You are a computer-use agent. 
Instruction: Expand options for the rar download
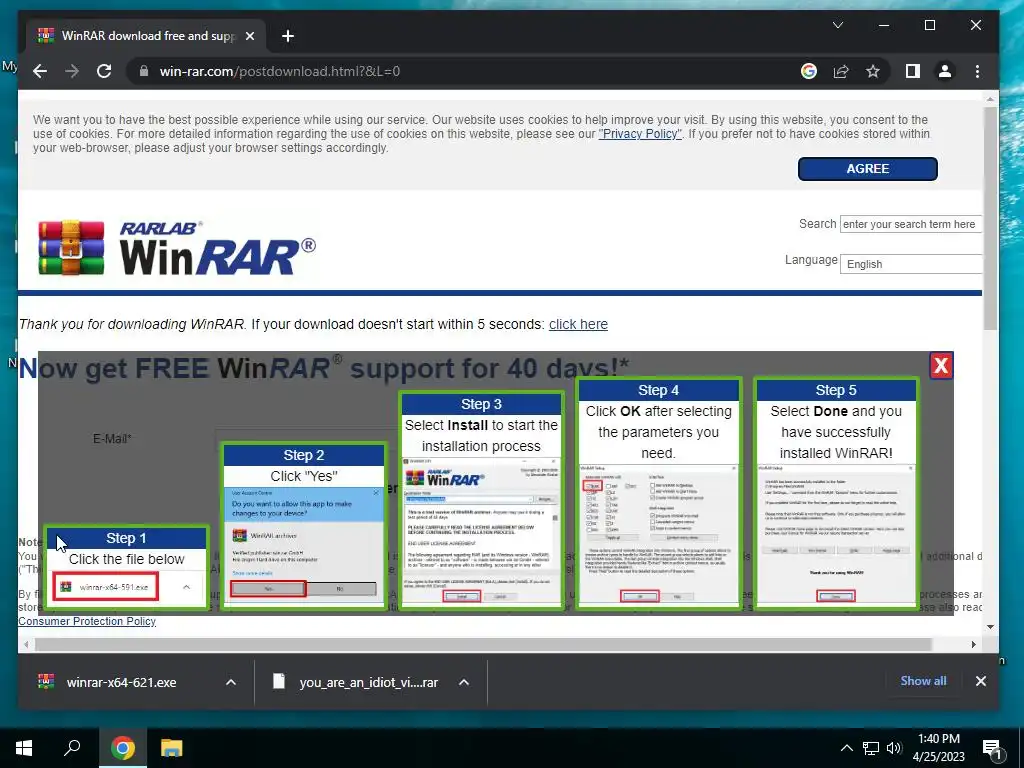click(x=464, y=682)
